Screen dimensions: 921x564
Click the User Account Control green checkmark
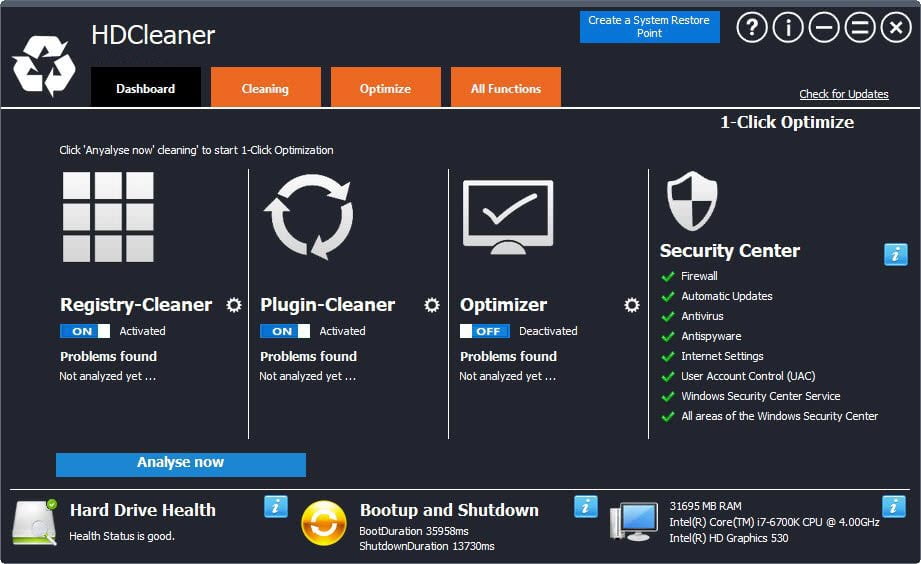pyautogui.click(x=668, y=376)
